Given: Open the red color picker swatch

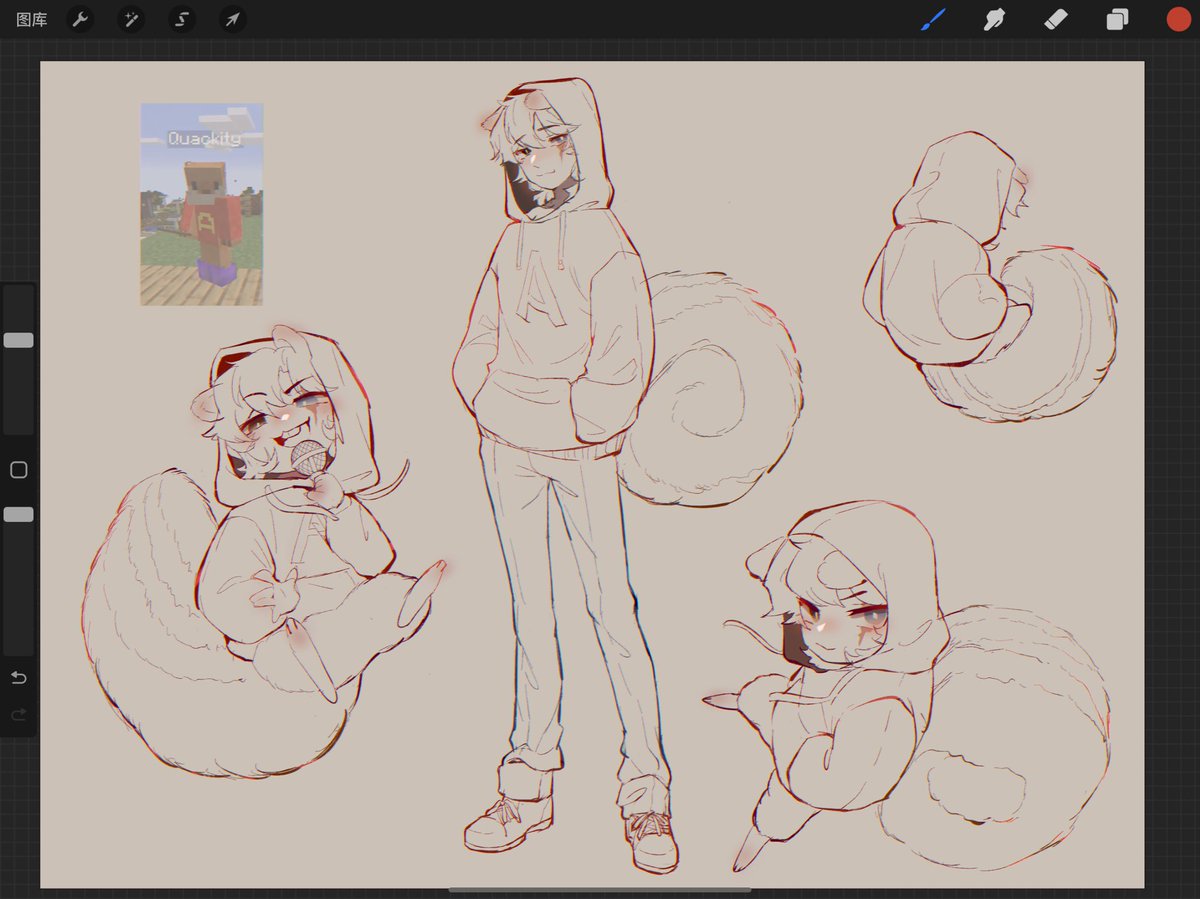Looking at the screenshot, I should (1178, 19).
